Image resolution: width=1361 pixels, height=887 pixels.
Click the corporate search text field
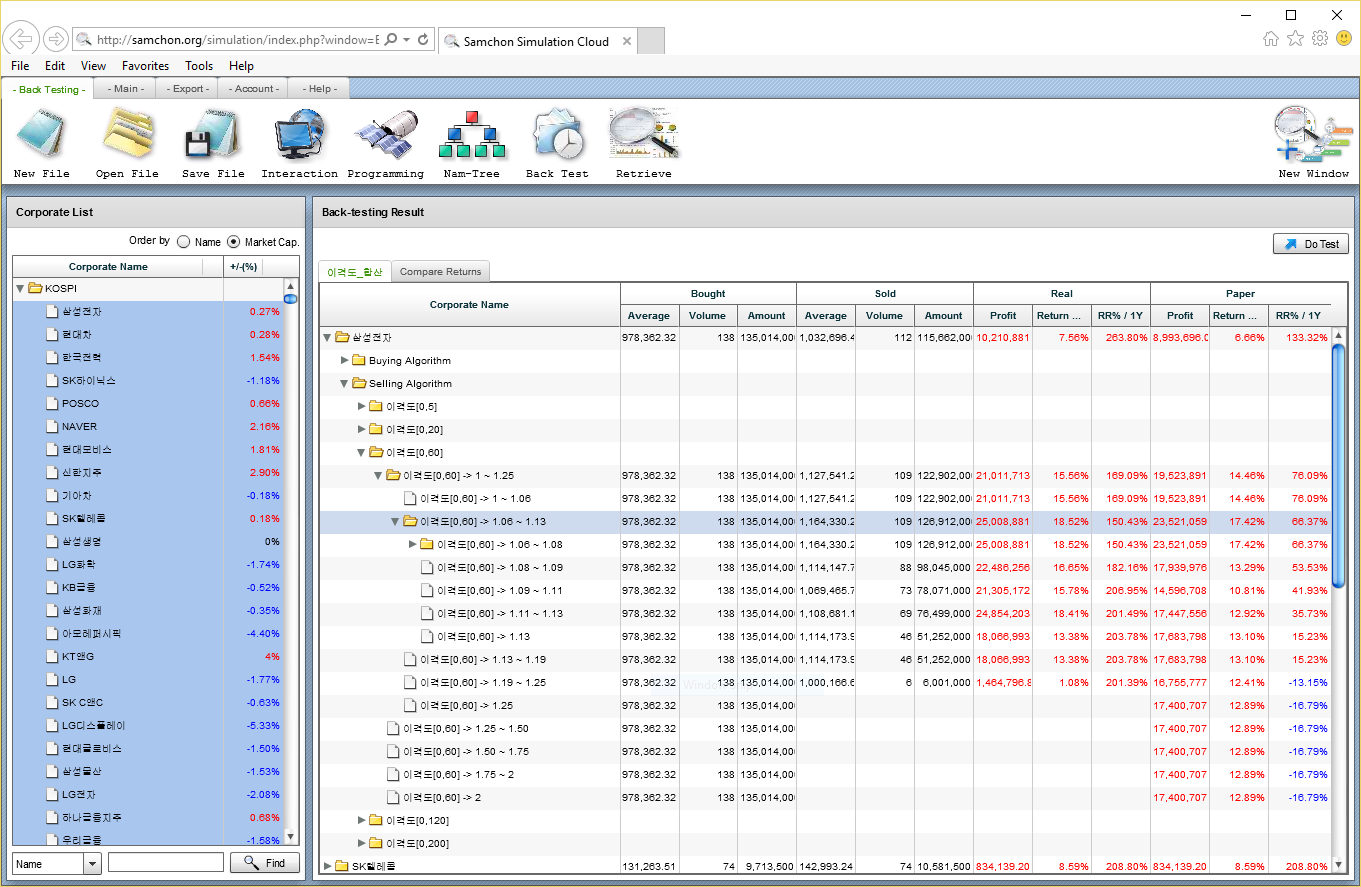166,863
